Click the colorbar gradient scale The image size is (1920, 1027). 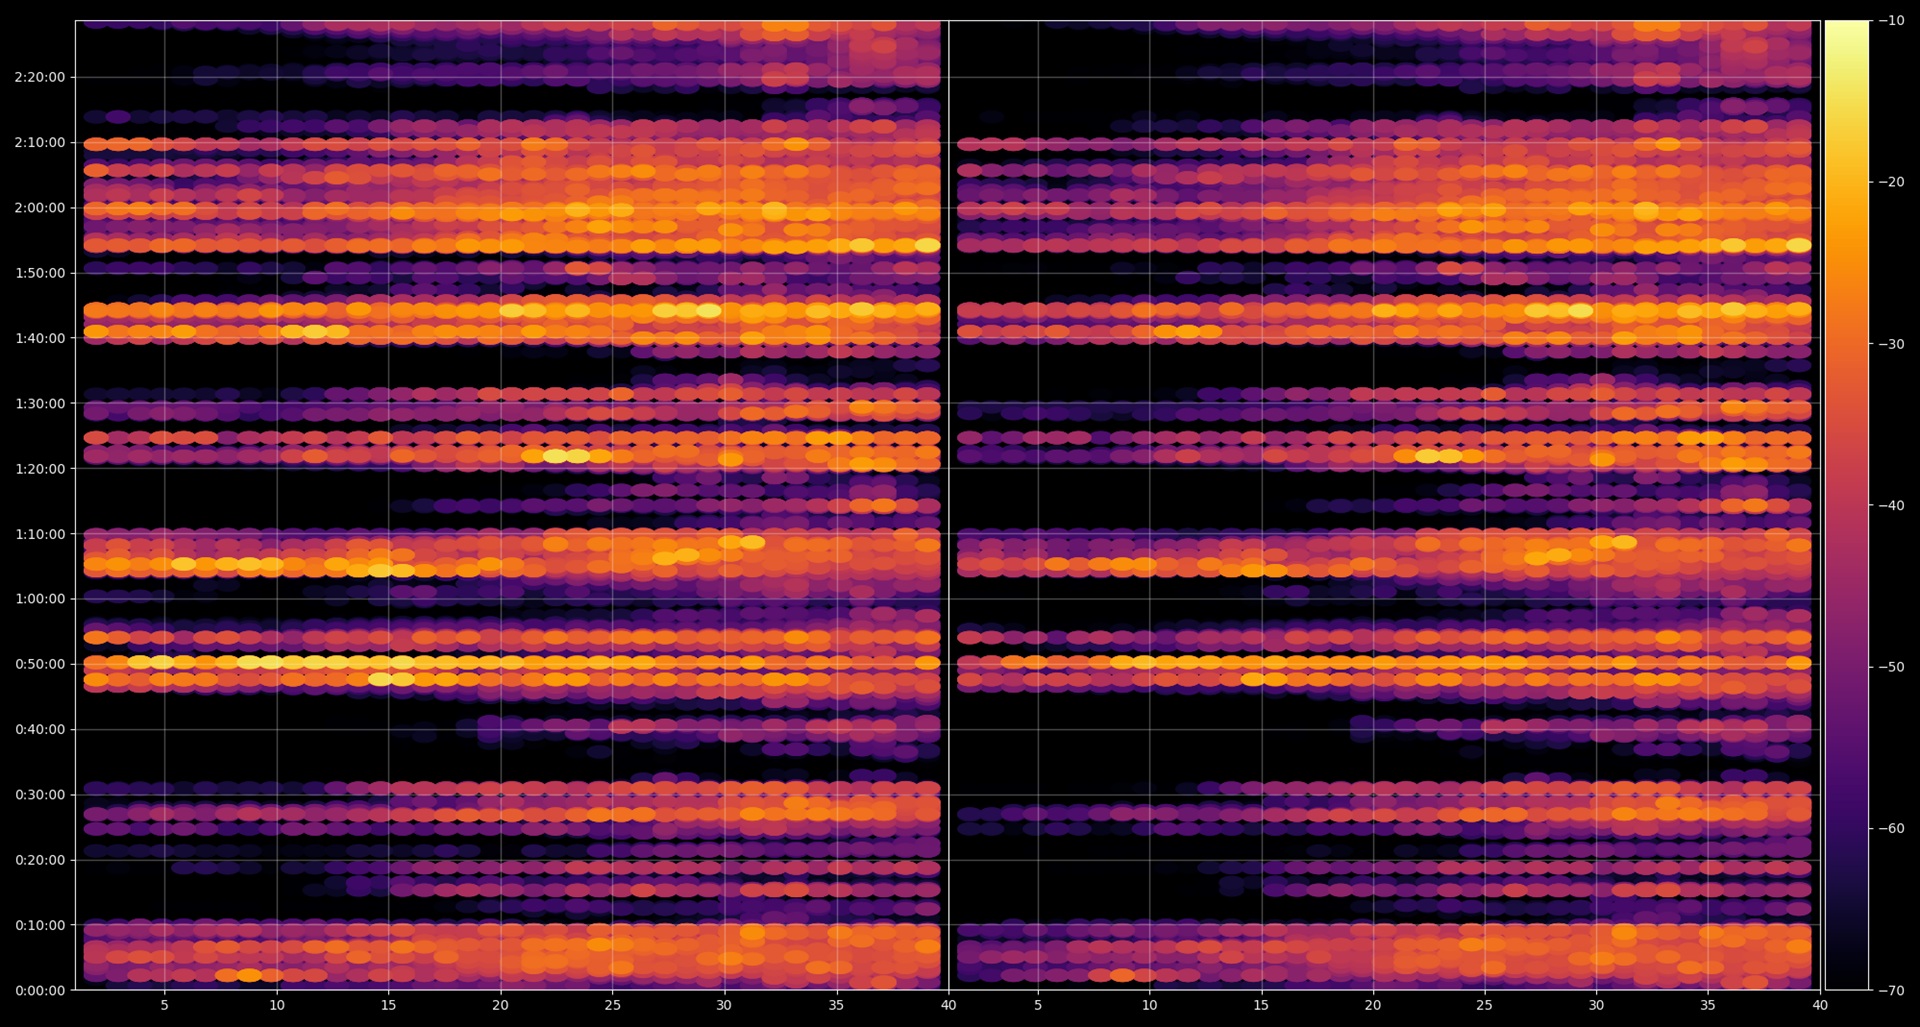tap(1846, 505)
